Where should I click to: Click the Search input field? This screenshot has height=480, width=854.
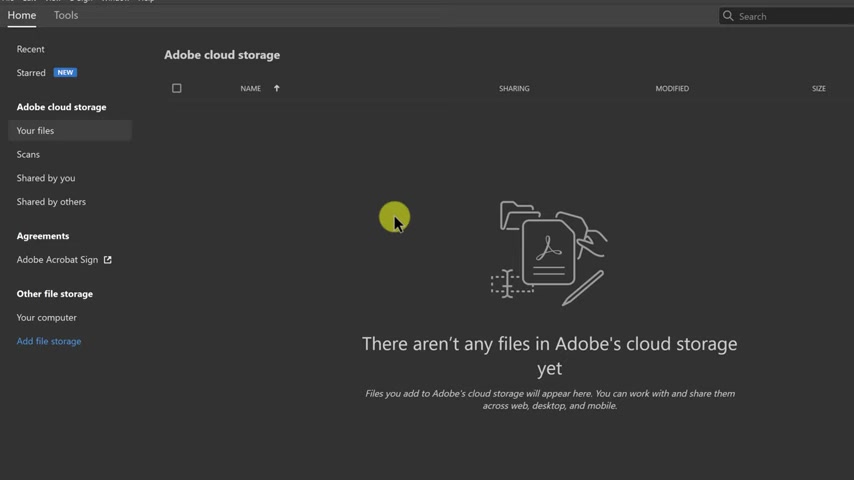[786, 16]
